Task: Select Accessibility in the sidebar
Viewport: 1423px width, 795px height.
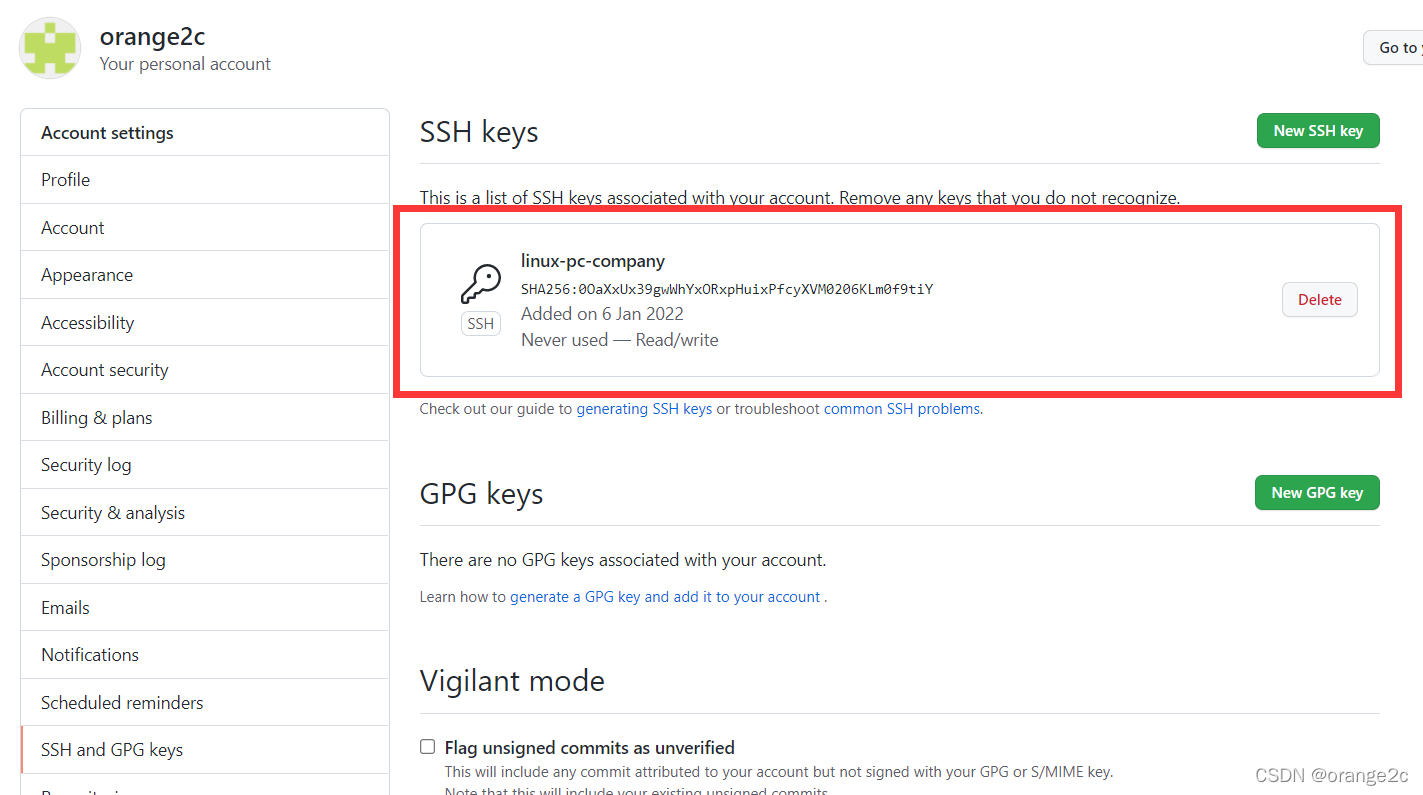Action: click(205, 322)
